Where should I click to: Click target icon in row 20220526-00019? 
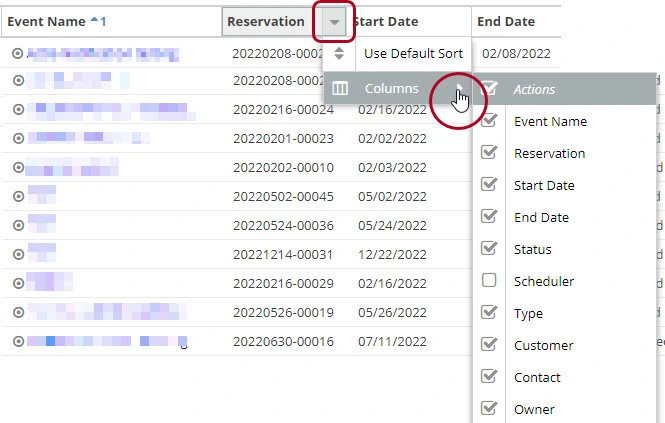tap(18, 312)
